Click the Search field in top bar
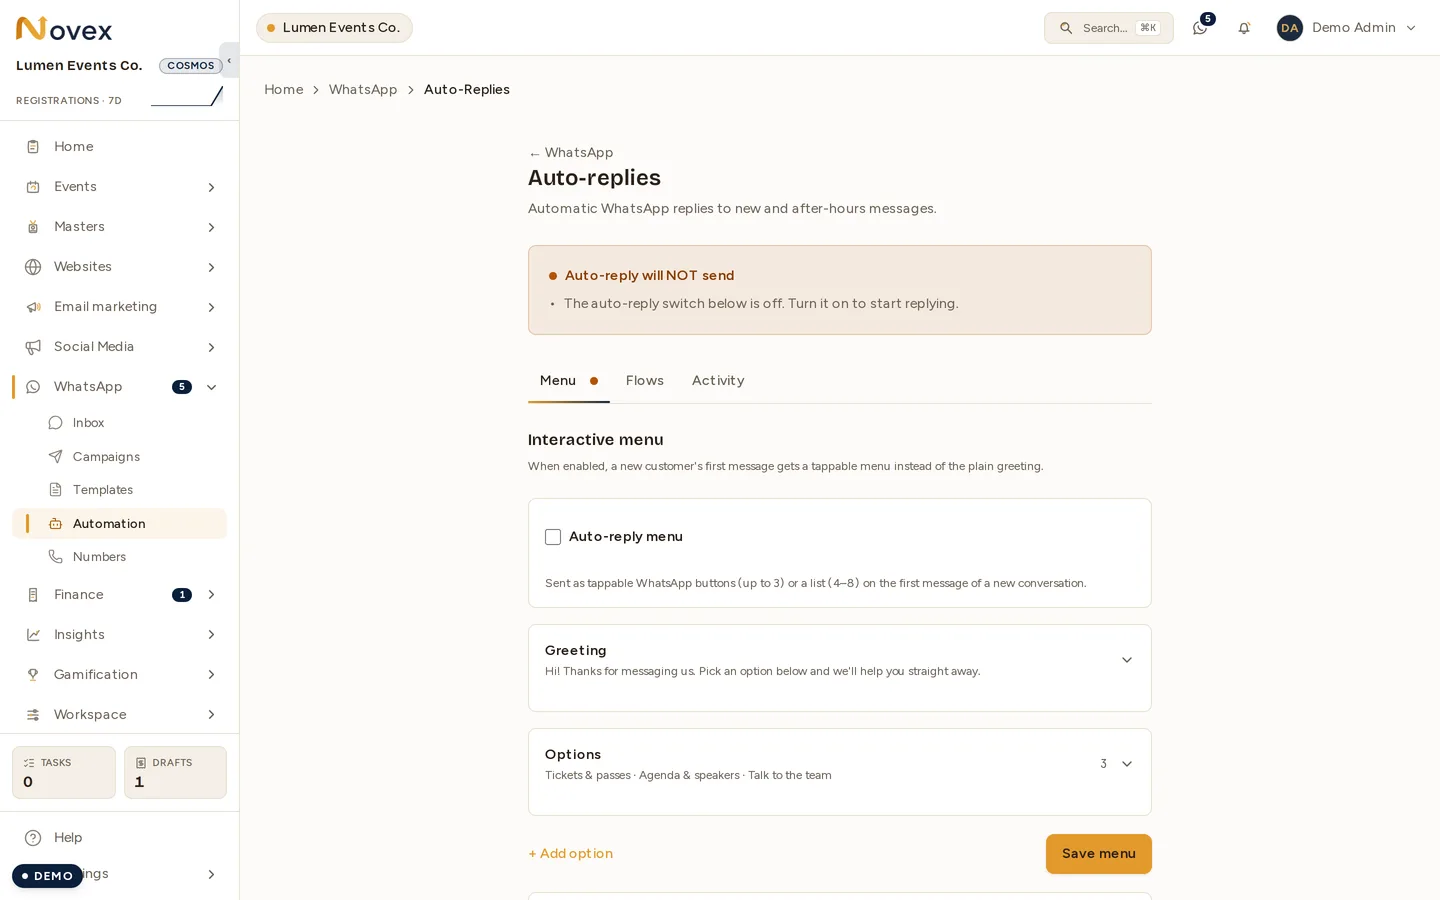1440x900 pixels. (x=1109, y=28)
